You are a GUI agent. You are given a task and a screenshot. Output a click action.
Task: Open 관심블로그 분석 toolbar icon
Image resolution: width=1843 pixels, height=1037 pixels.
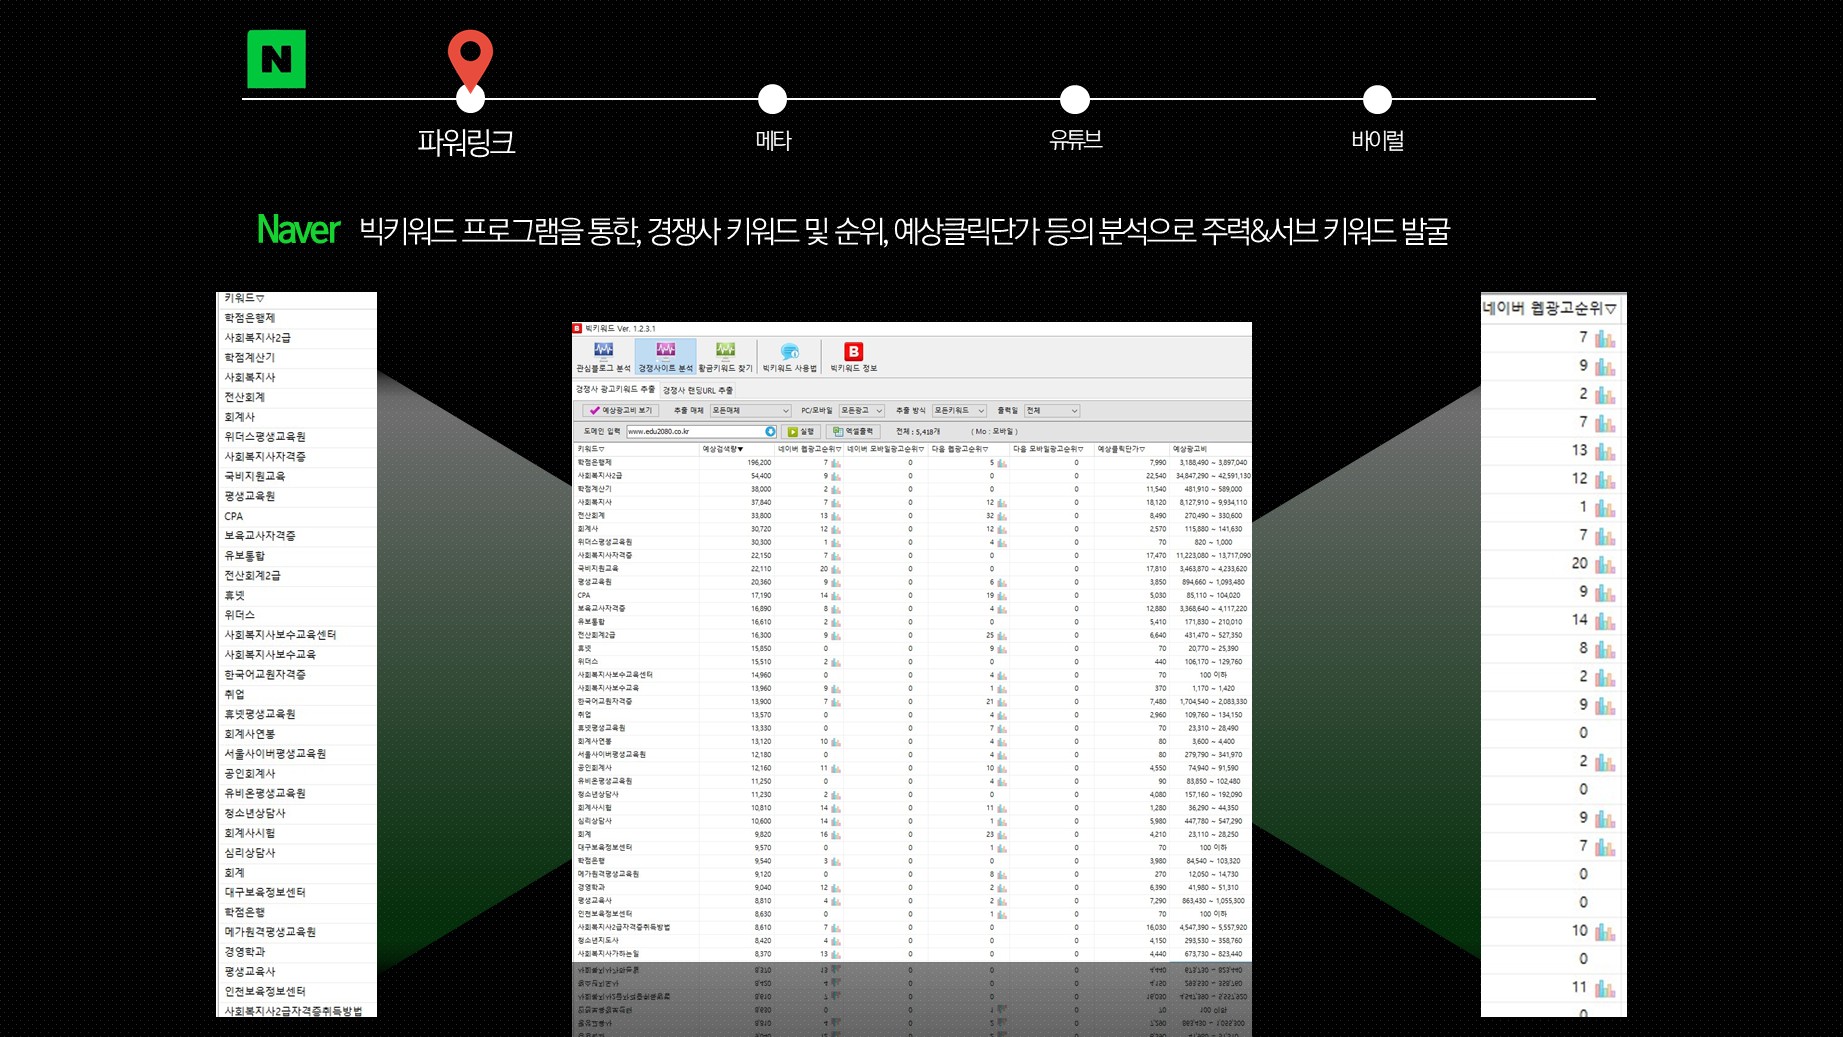click(x=603, y=351)
